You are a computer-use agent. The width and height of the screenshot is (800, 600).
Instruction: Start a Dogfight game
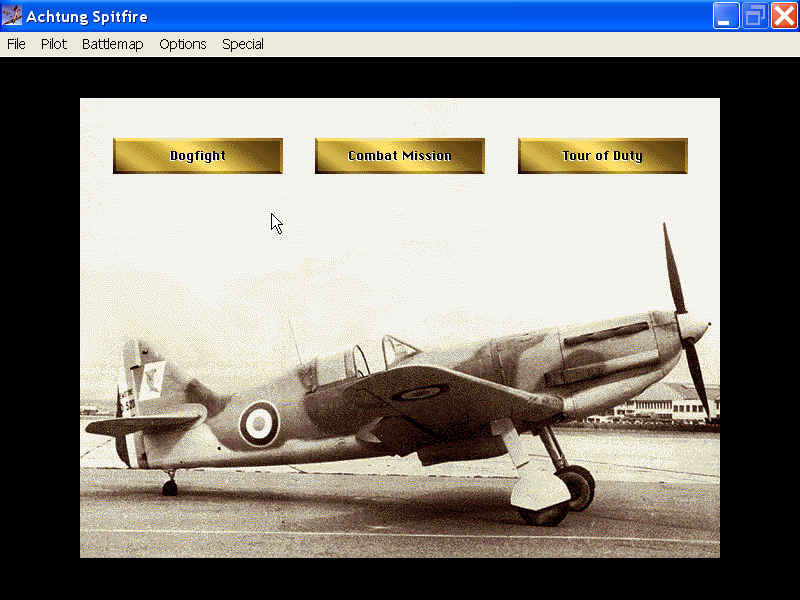[198, 156]
